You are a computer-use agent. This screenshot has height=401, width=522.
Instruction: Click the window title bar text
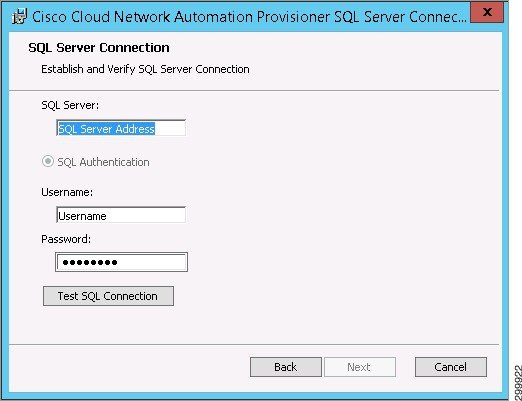coord(249,17)
